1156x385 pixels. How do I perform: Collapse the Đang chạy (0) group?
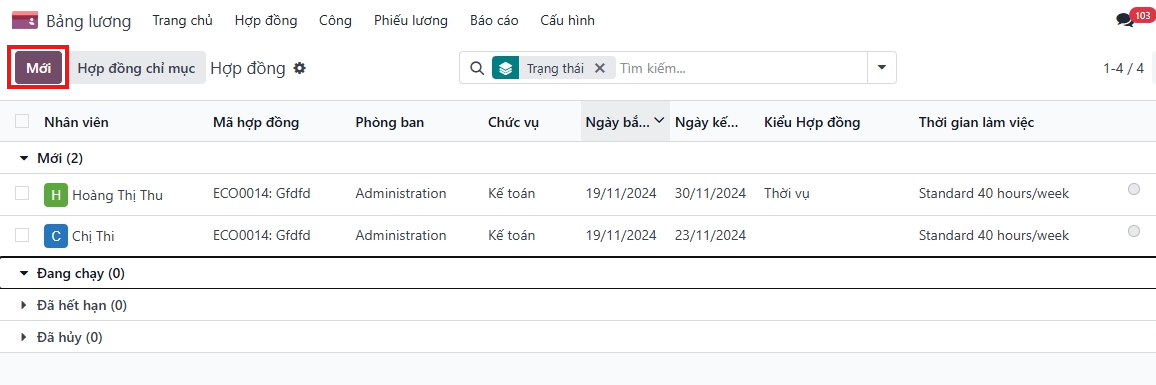(x=24, y=274)
